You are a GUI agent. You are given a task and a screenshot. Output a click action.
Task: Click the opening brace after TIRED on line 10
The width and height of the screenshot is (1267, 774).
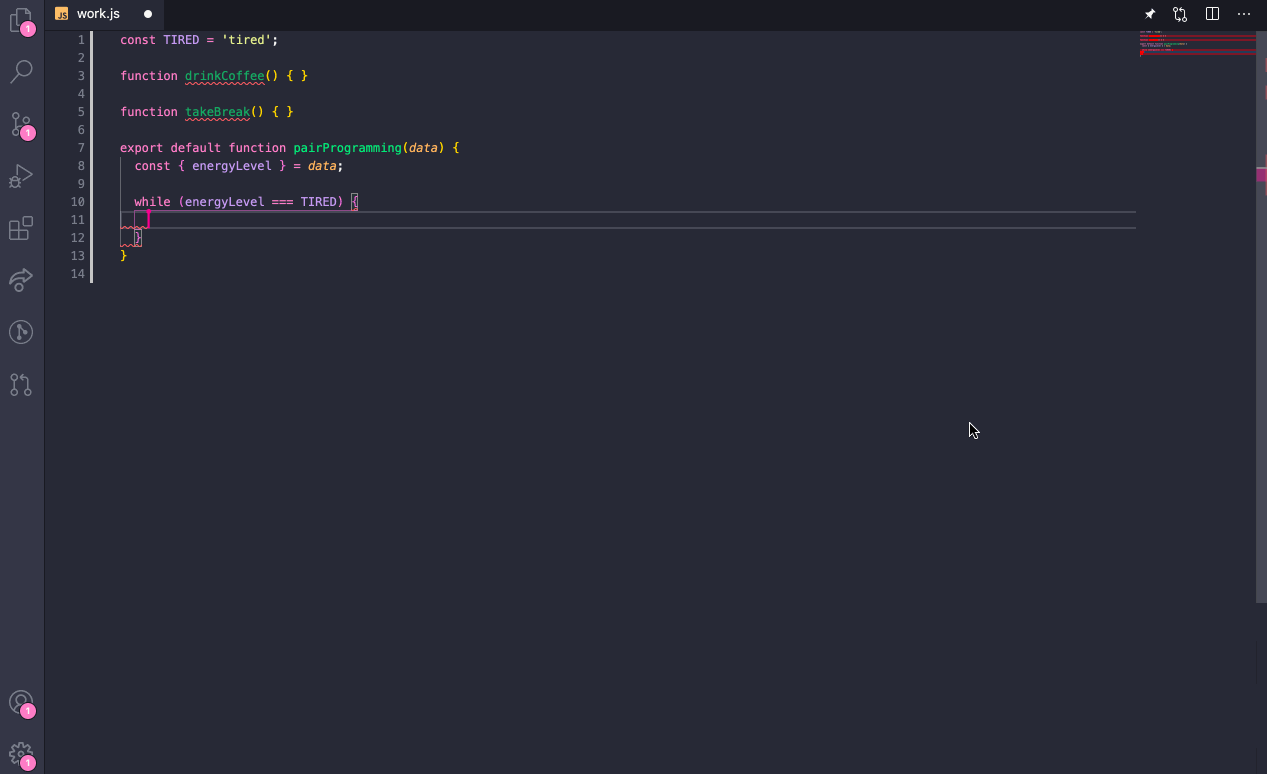354,202
